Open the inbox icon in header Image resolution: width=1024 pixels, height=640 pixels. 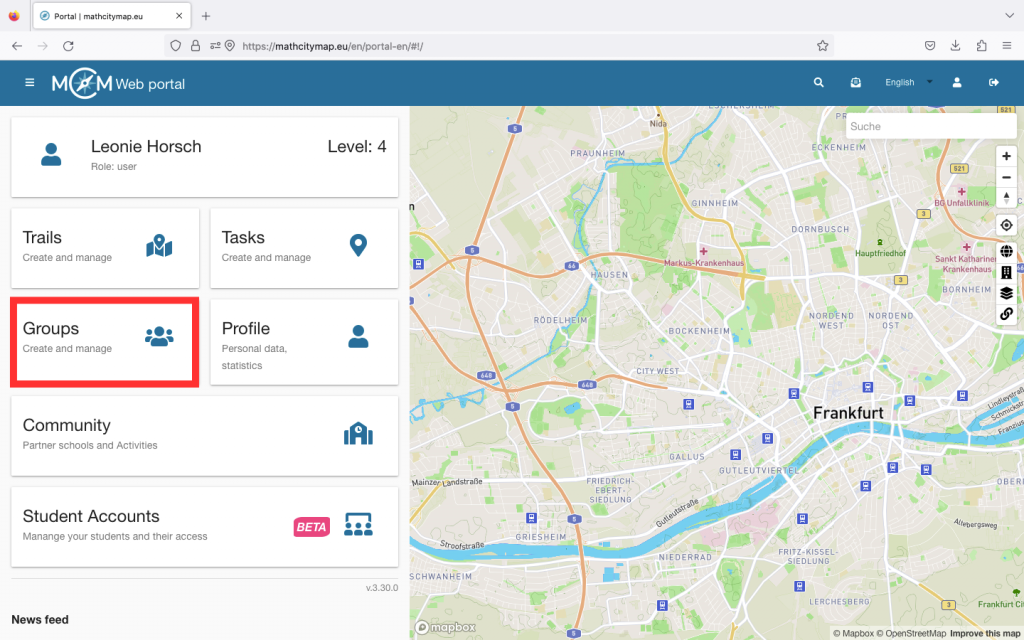click(856, 83)
